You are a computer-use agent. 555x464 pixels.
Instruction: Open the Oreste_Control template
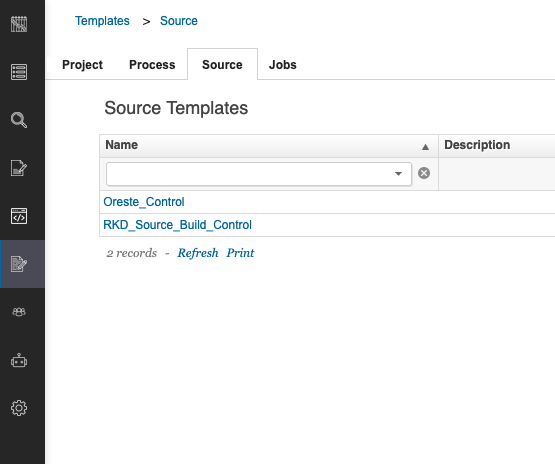click(x=144, y=202)
